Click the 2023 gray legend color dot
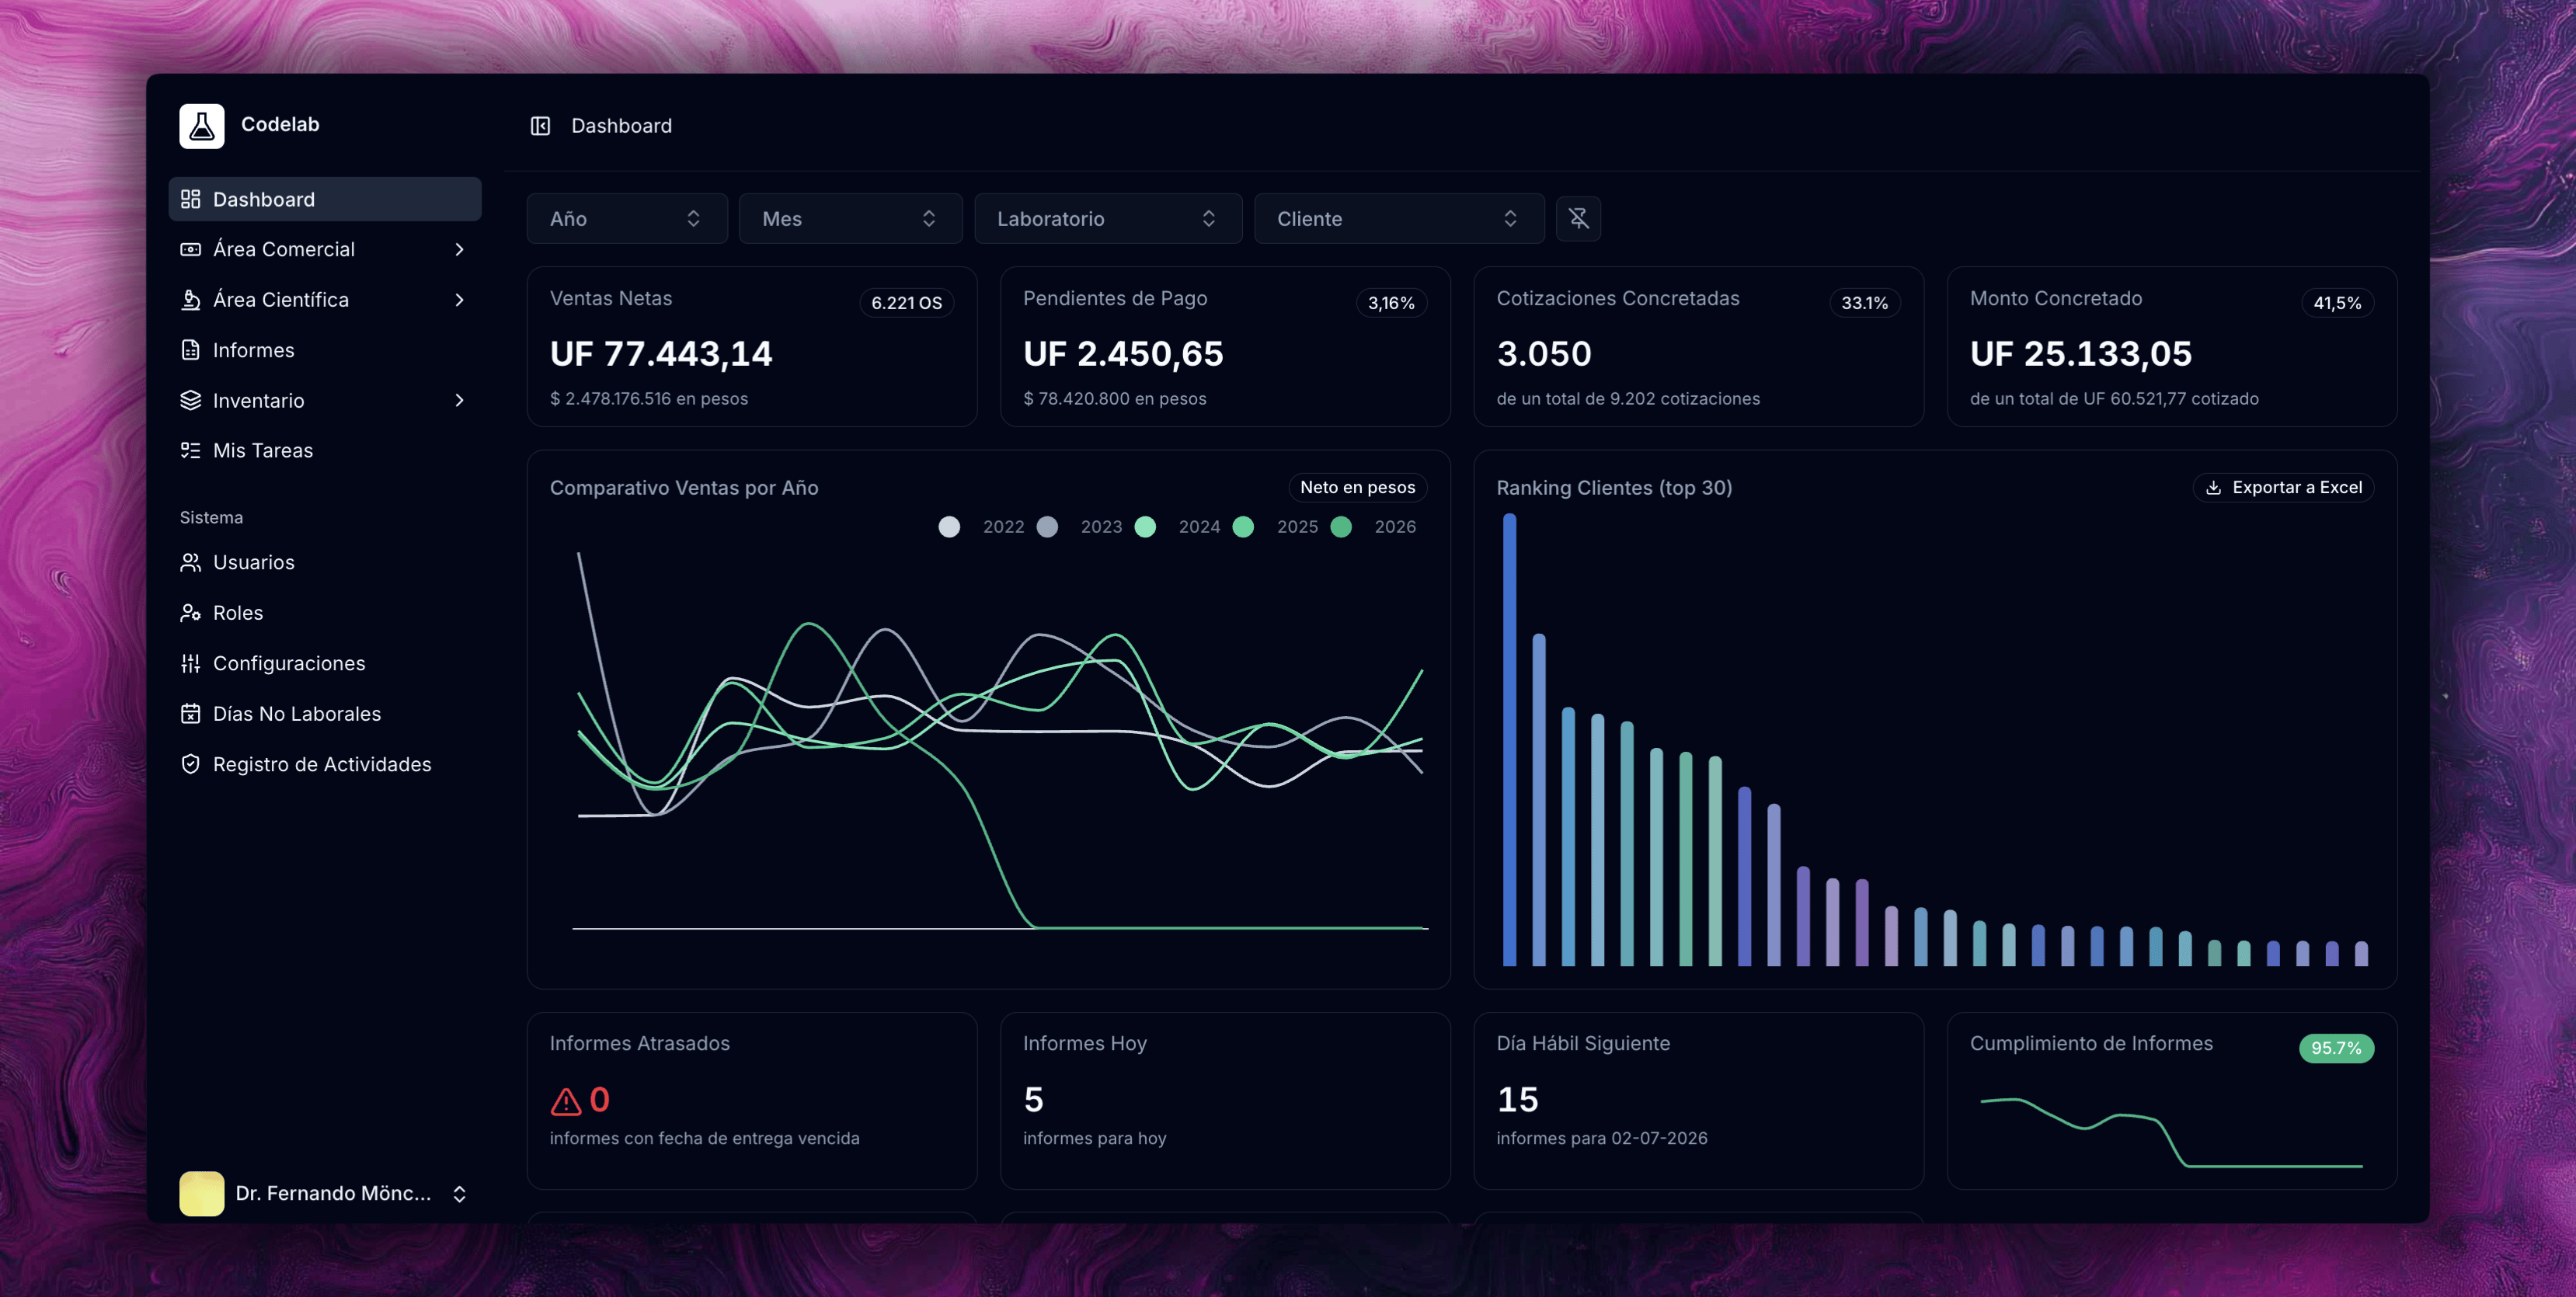The image size is (2576, 1297). pos(1047,527)
